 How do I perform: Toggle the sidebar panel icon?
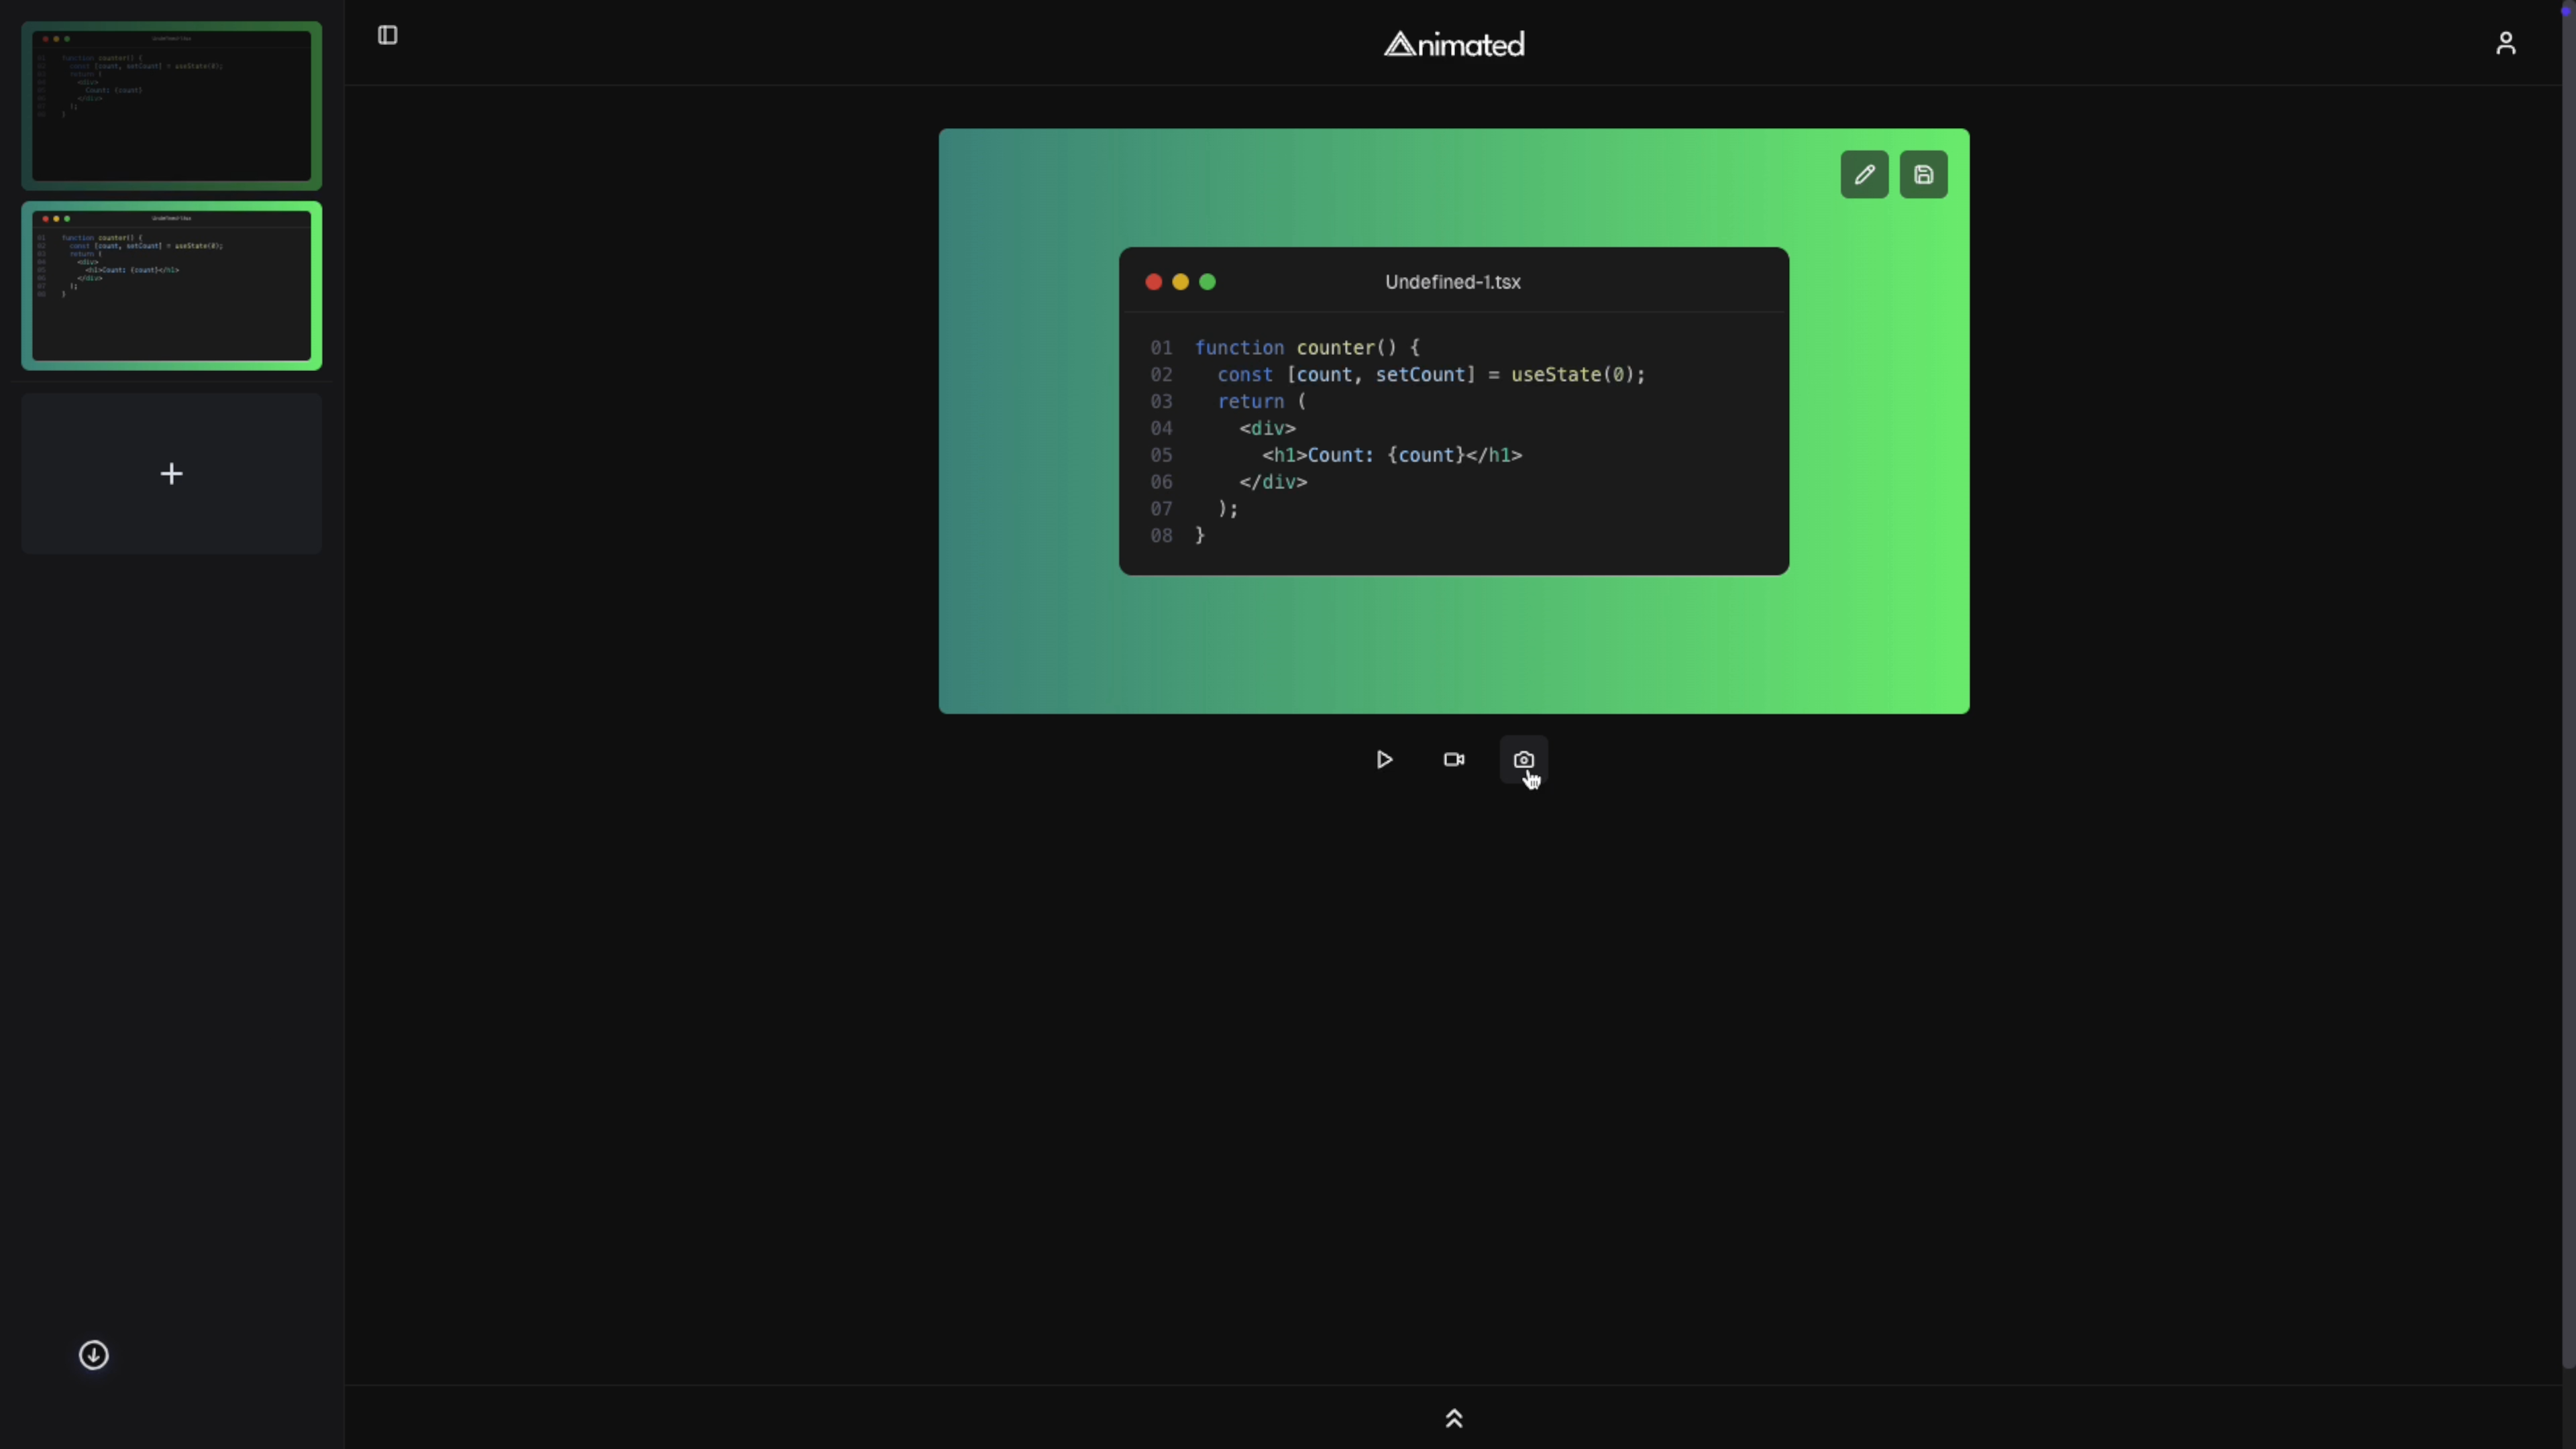click(388, 36)
